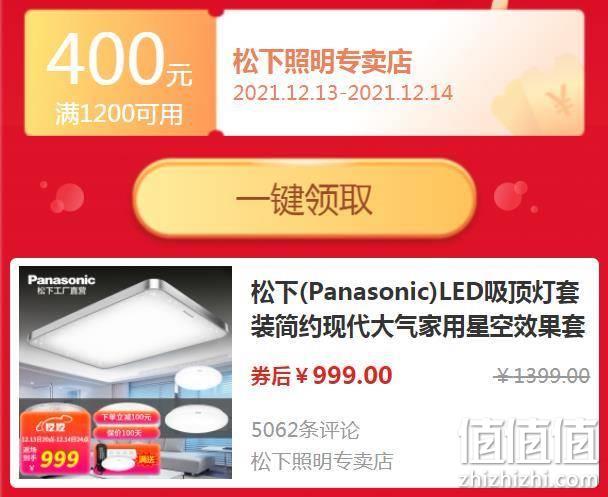Image resolution: width=608 pixels, height=497 pixels.
Task: Click the 值值值 watermark logo
Action: click(x=528, y=441)
